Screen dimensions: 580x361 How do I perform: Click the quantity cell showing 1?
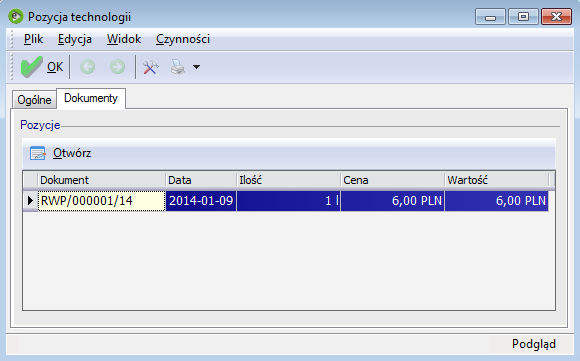[288, 201]
